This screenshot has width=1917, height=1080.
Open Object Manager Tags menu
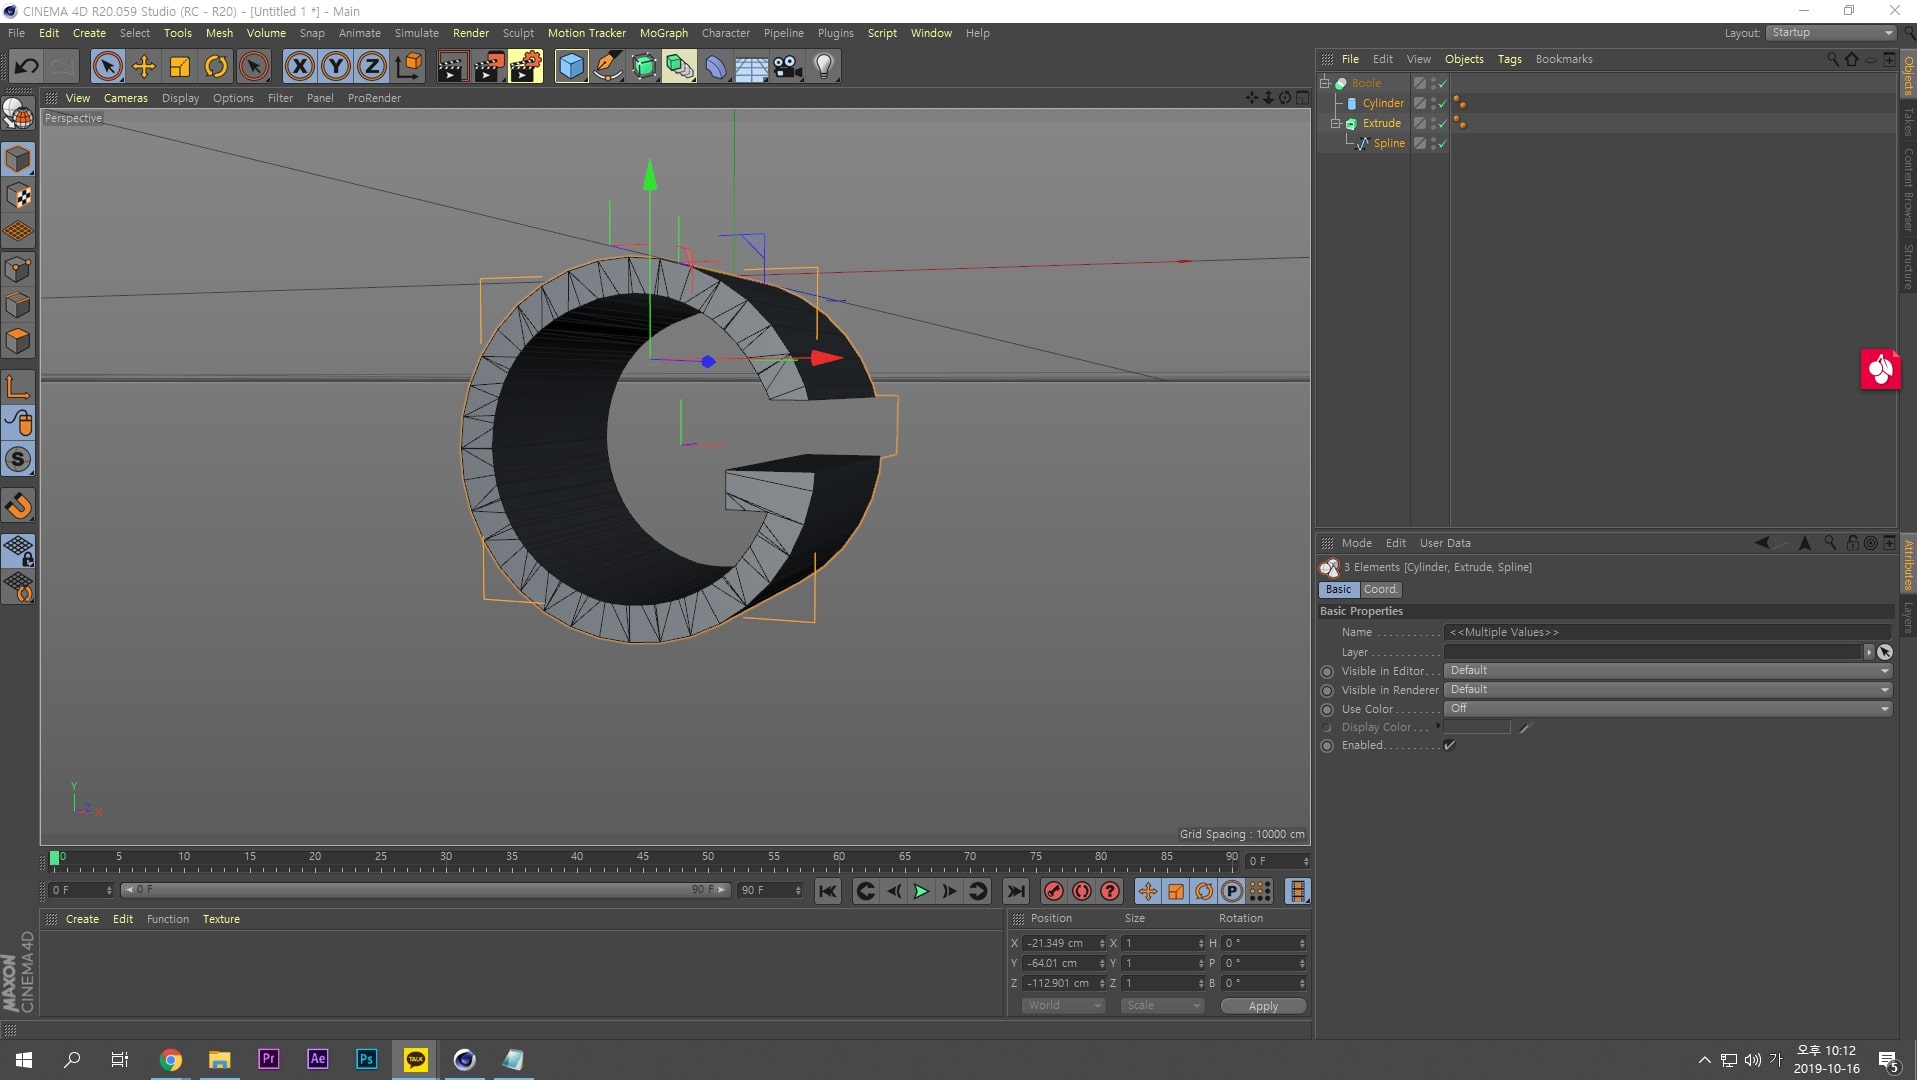pos(1509,59)
